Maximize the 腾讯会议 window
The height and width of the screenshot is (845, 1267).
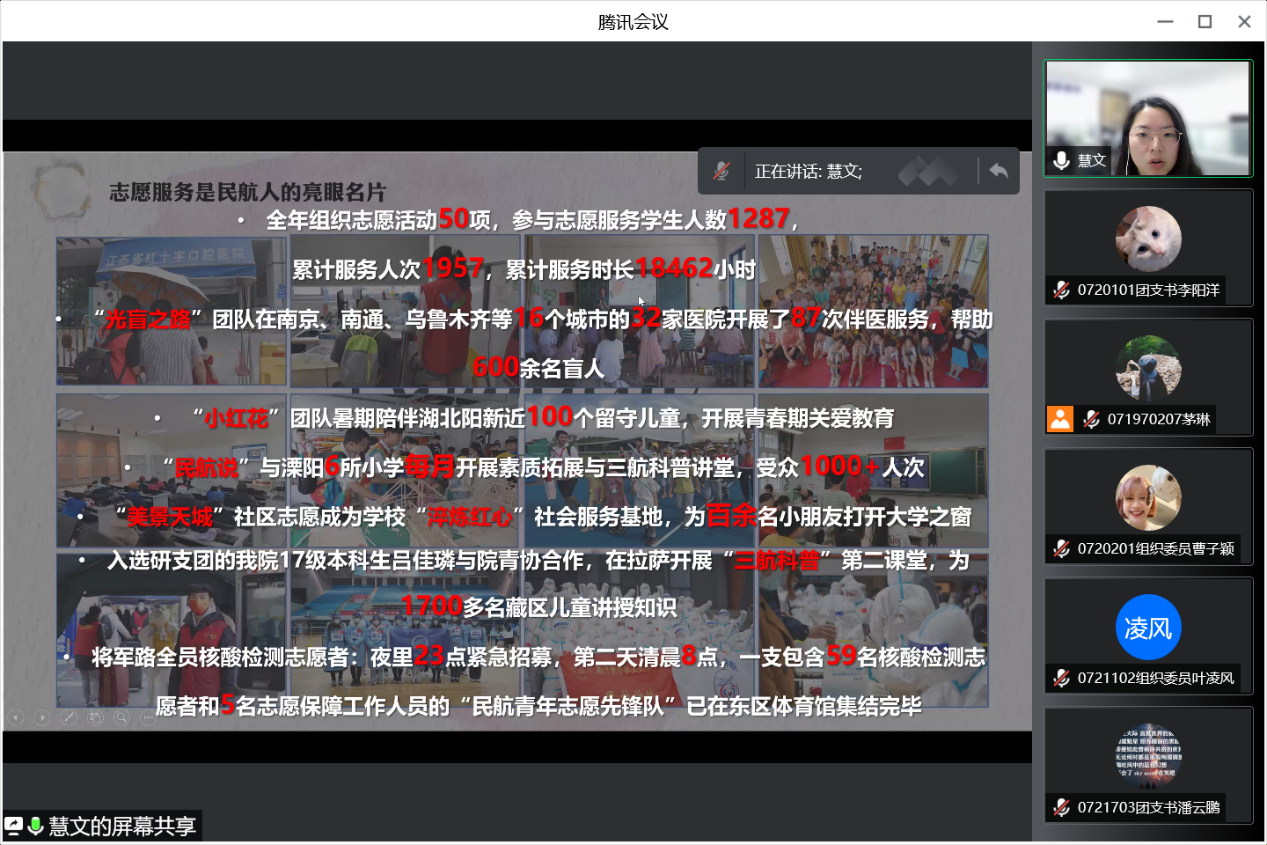pyautogui.click(x=1205, y=21)
